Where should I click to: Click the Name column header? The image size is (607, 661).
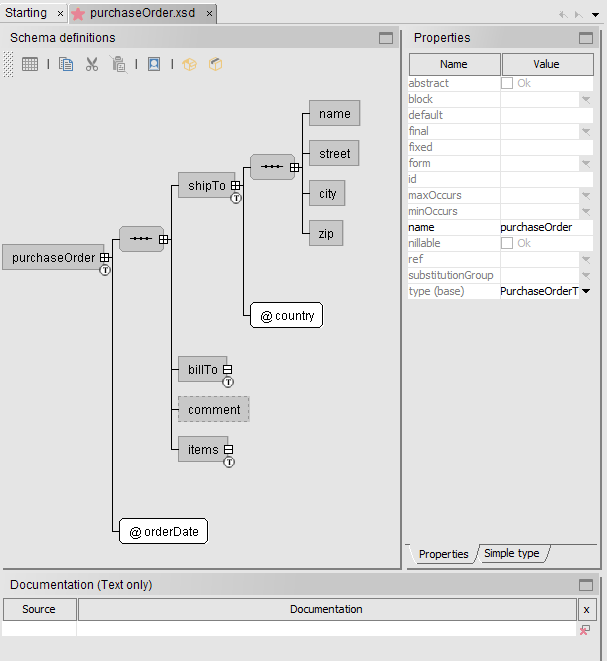pos(454,64)
